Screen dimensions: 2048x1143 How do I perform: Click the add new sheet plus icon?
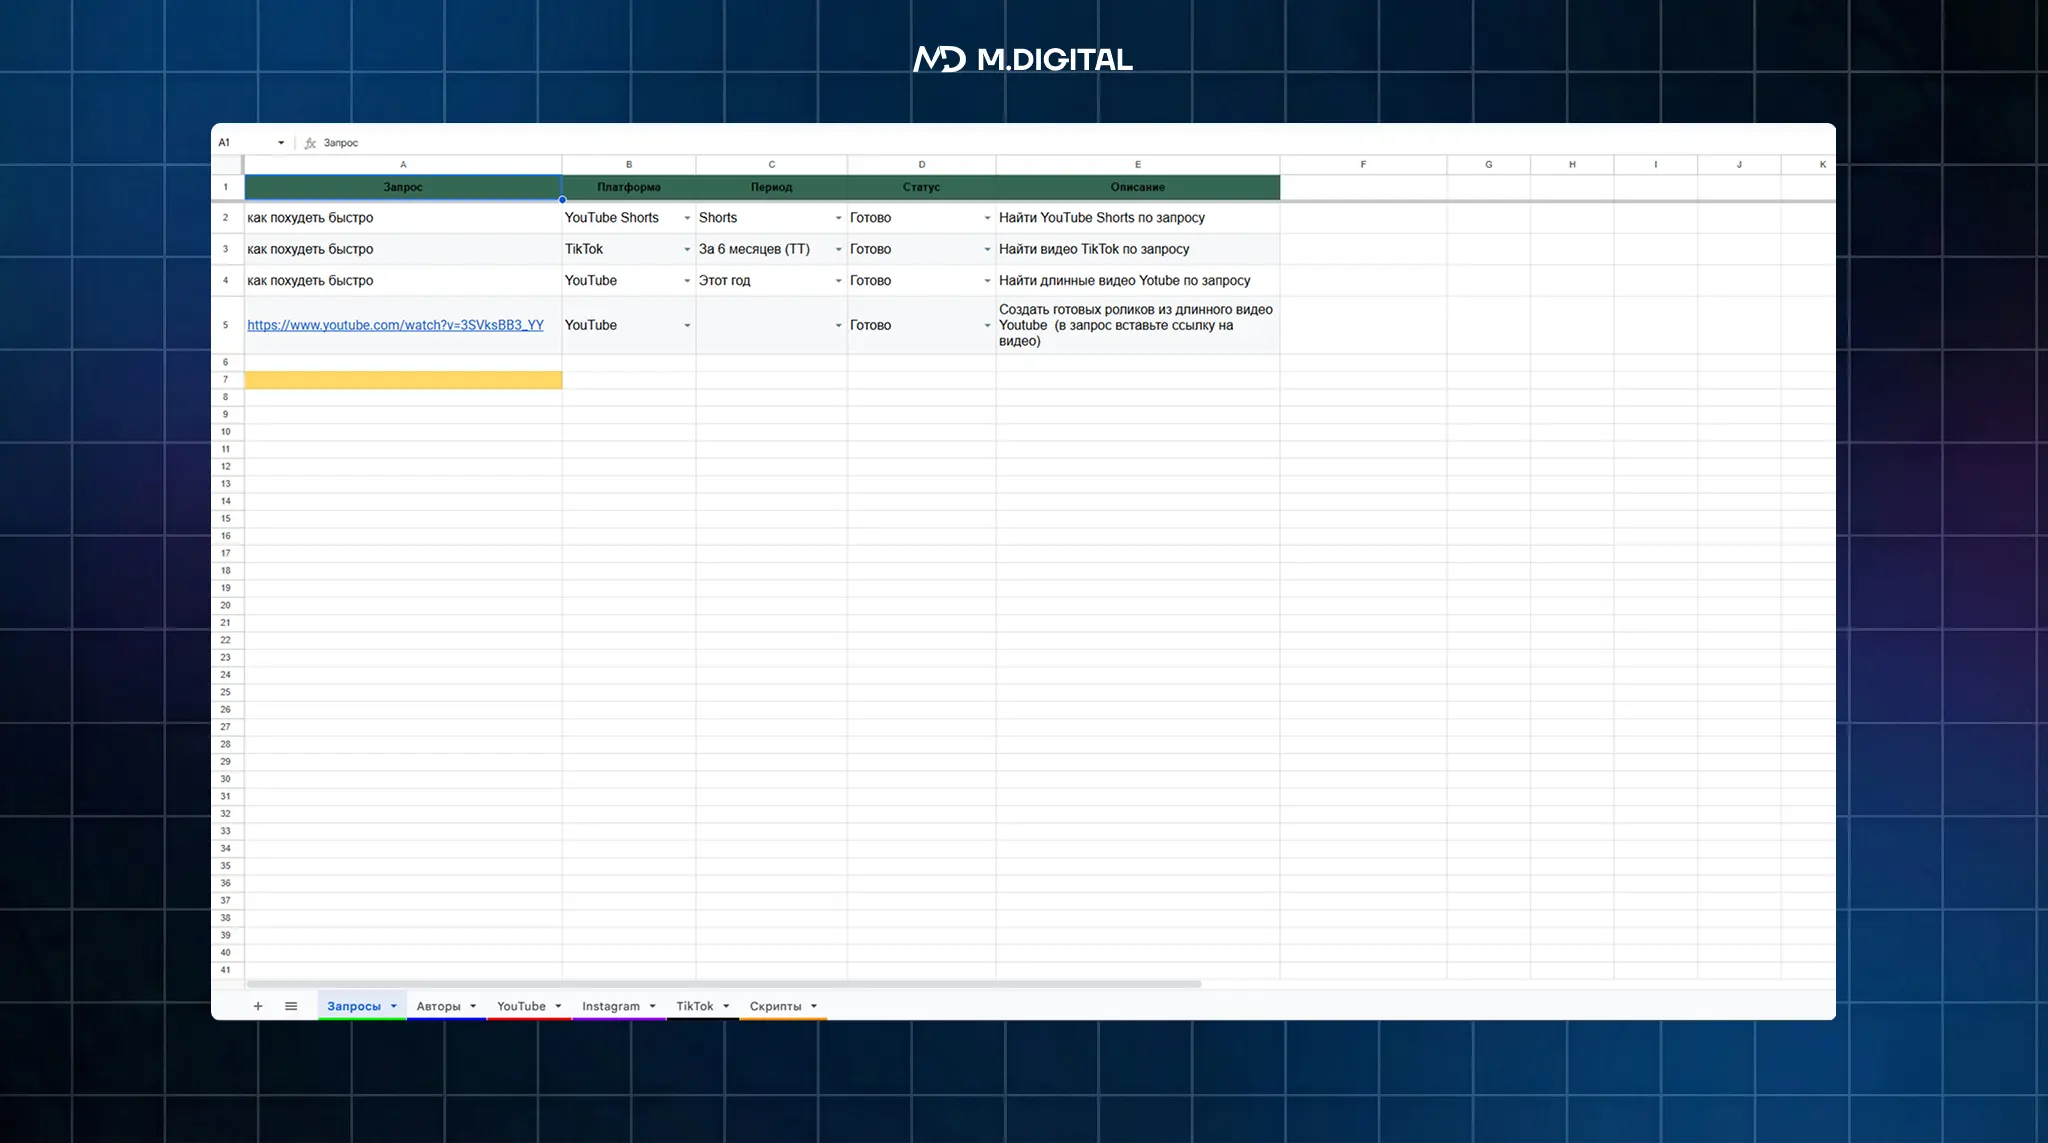pyautogui.click(x=258, y=1006)
